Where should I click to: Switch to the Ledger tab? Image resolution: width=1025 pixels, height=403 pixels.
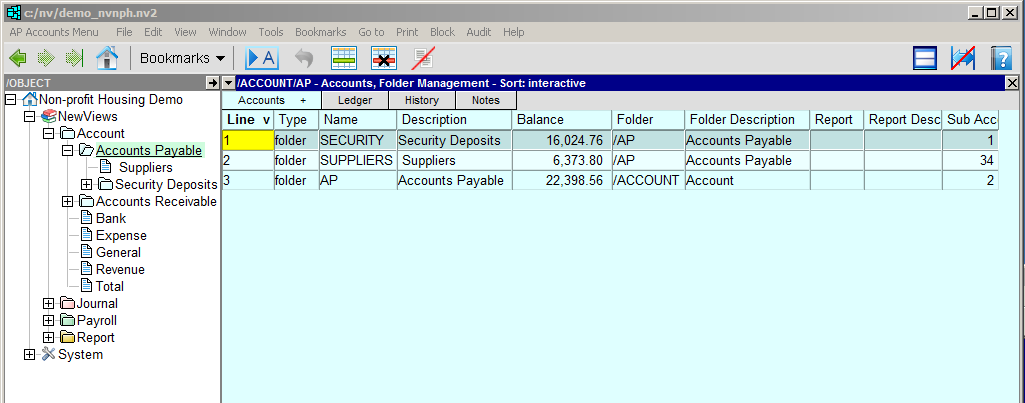point(355,101)
